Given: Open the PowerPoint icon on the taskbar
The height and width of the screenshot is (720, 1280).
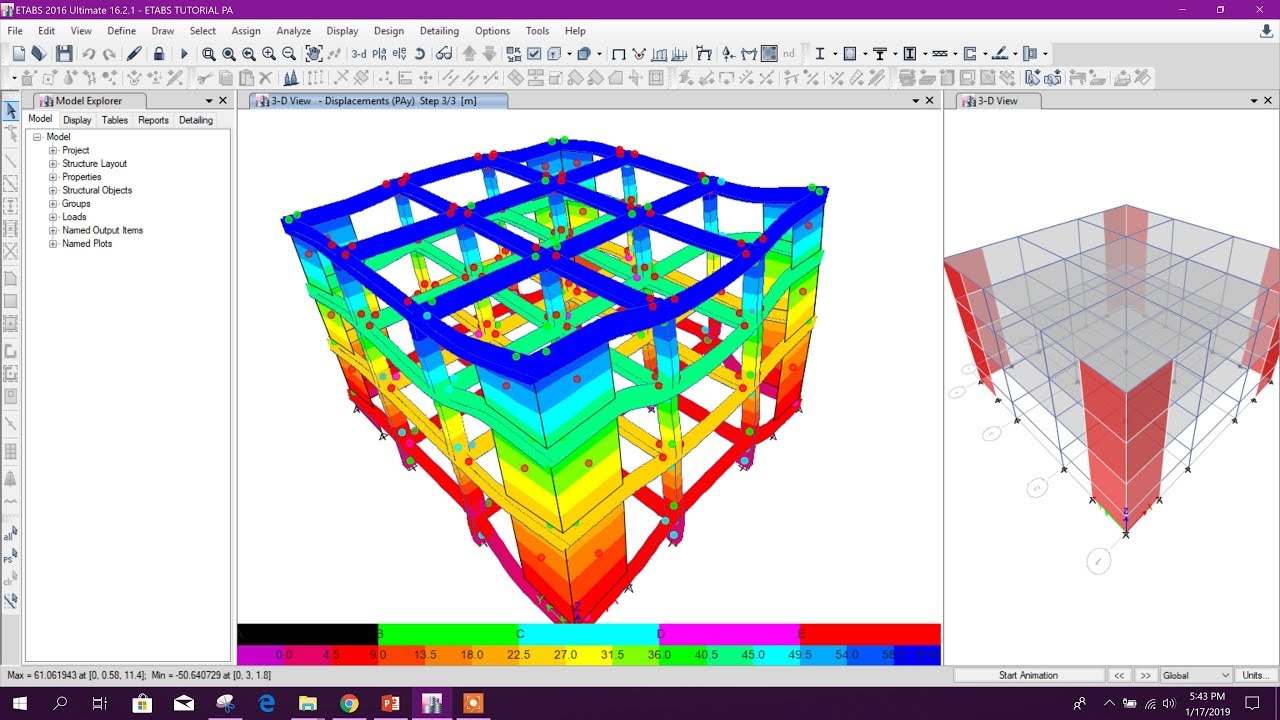Looking at the screenshot, I should (390, 705).
